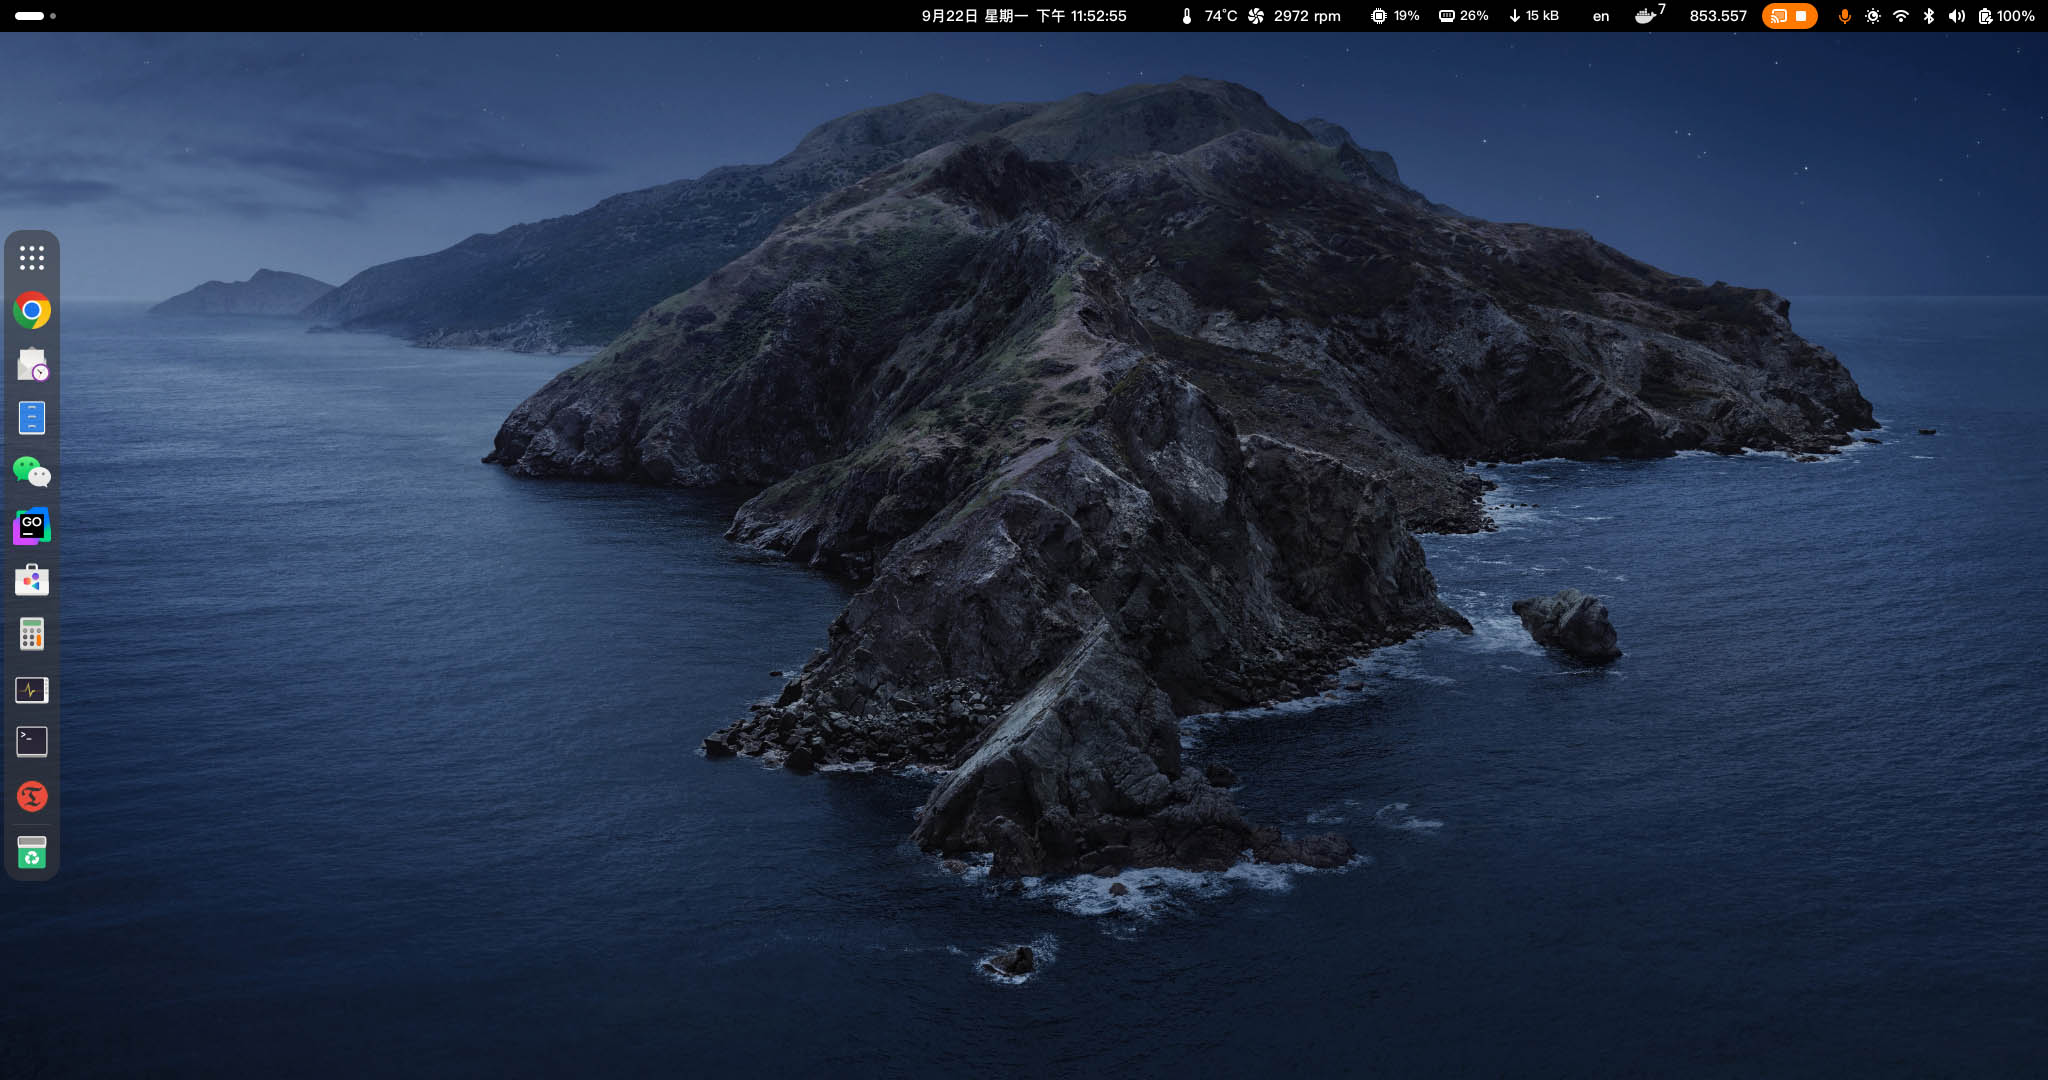
Task: Open the mail app with clock badge
Action: (x=32, y=365)
